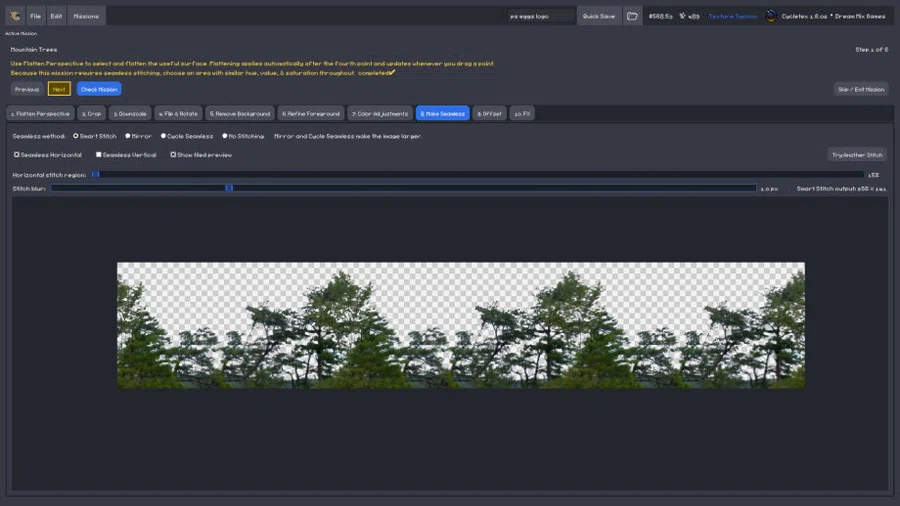The height and width of the screenshot is (506, 900).
Task: Open the Texture Tycoon link
Action: (x=733, y=16)
